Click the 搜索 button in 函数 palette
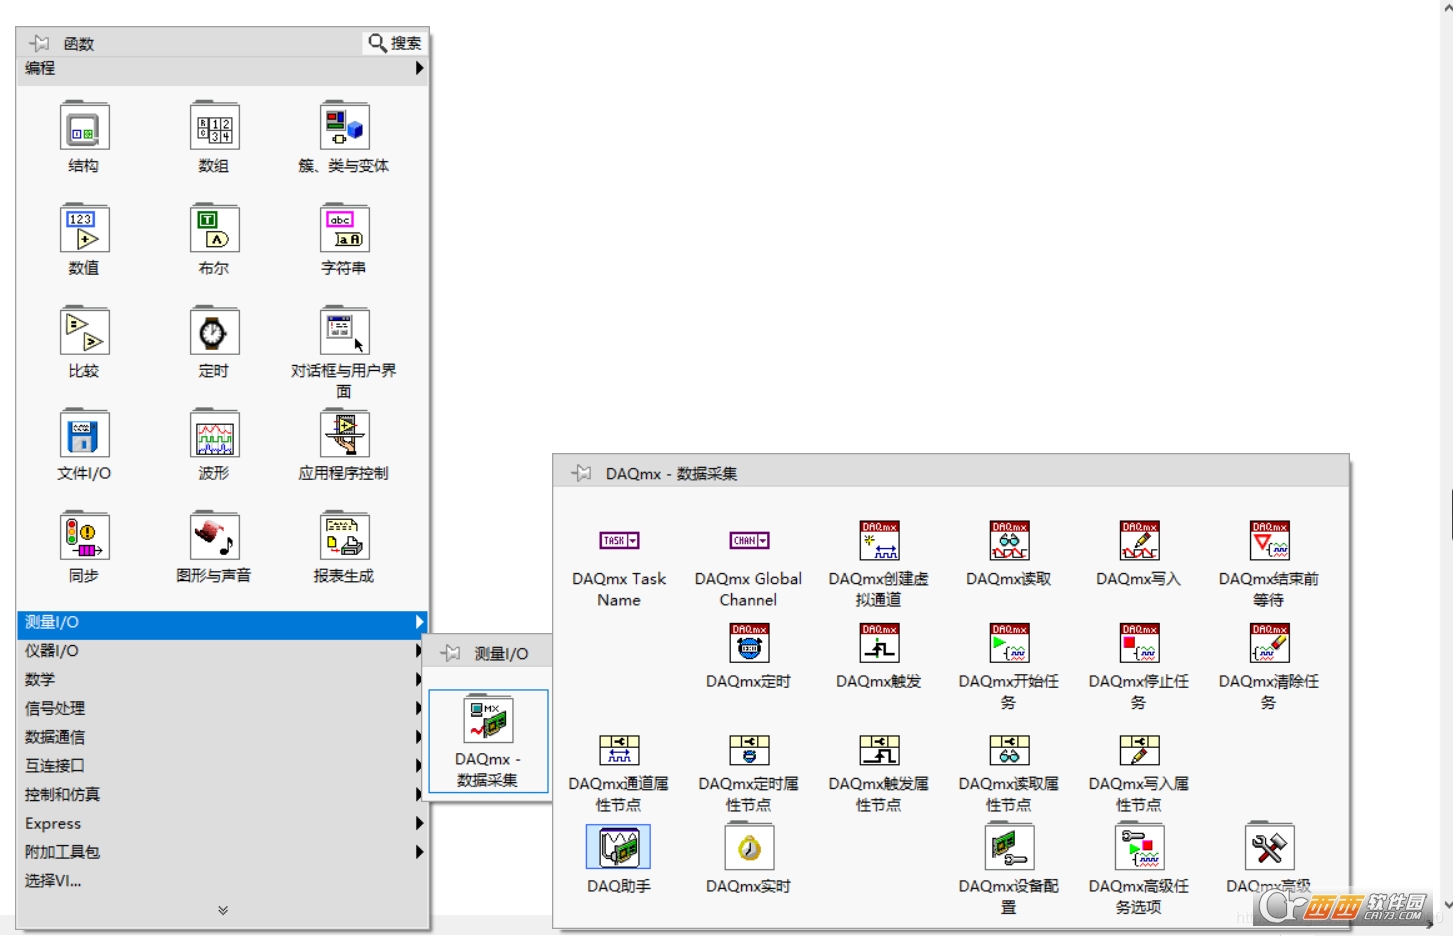The image size is (1453, 936). point(395,42)
